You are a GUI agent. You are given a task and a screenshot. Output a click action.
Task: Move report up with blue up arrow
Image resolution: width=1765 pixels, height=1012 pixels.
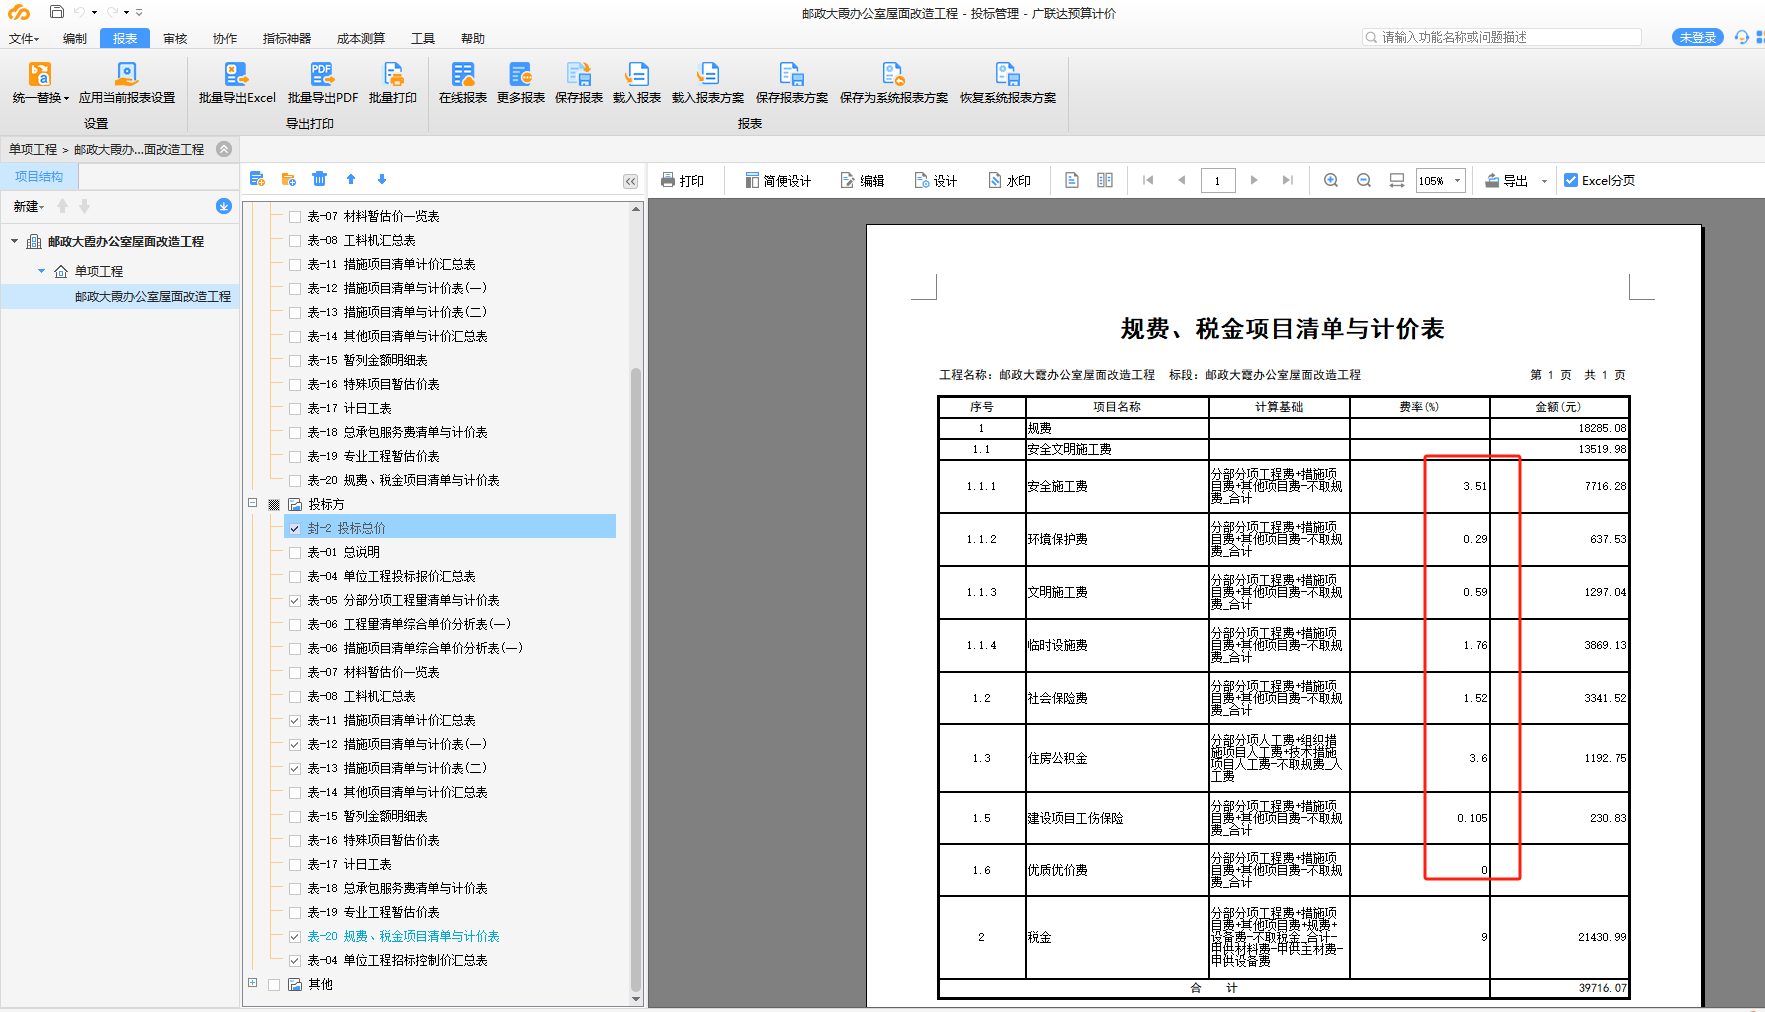click(351, 179)
